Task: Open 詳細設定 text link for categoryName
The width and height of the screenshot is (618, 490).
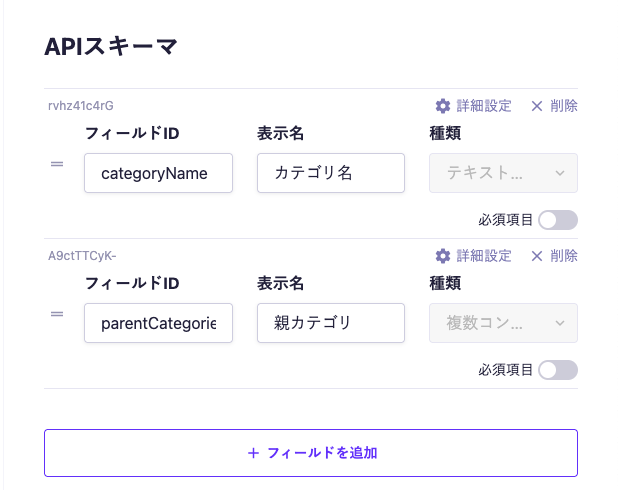Action: [484, 106]
